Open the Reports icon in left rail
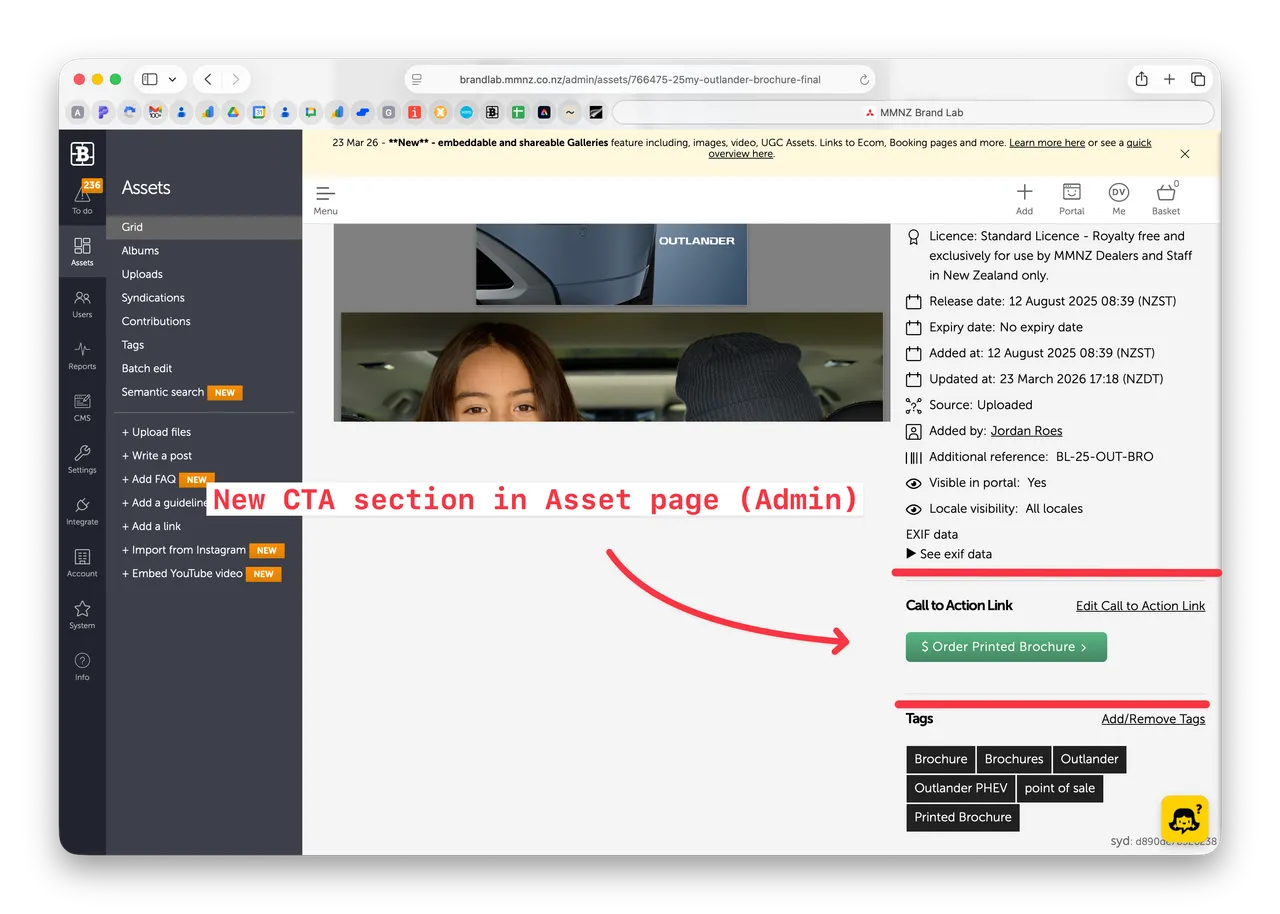Viewport: 1280px width, 914px height. (x=82, y=355)
